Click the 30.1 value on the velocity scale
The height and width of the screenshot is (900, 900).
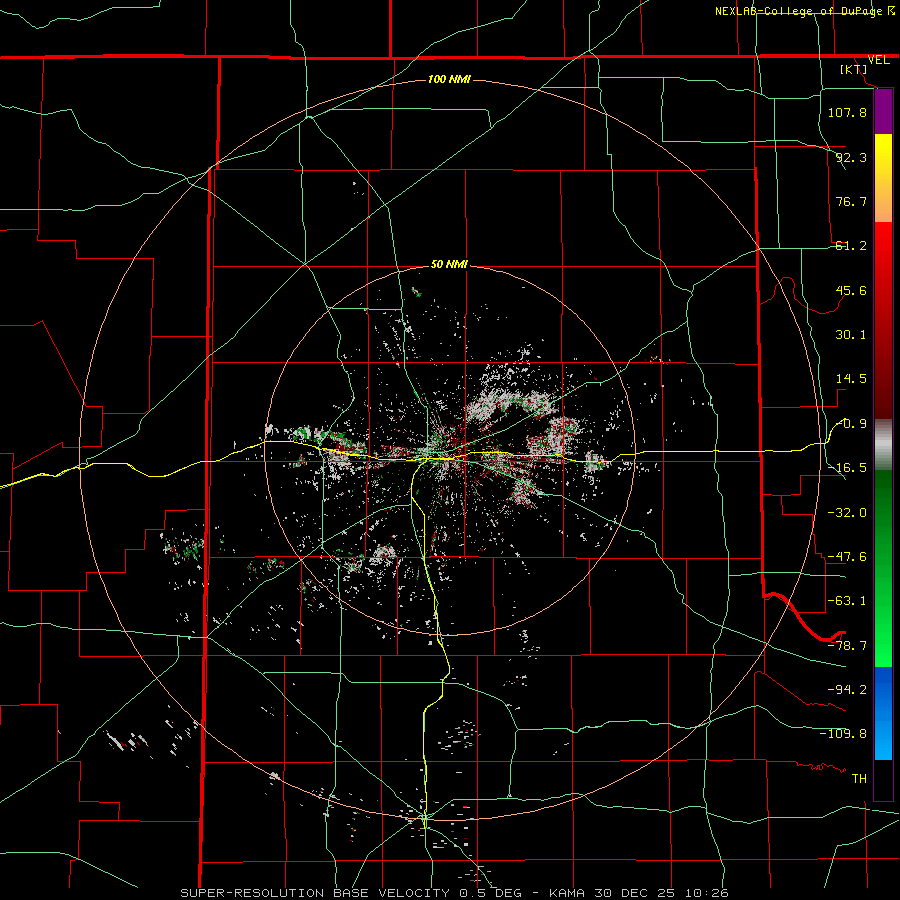pyautogui.click(x=851, y=335)
